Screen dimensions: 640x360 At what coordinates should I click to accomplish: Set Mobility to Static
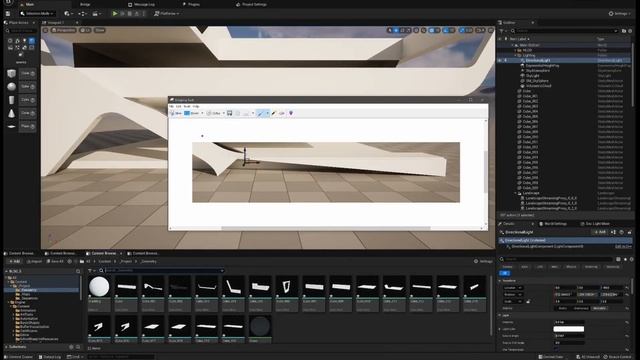(562, 308)
